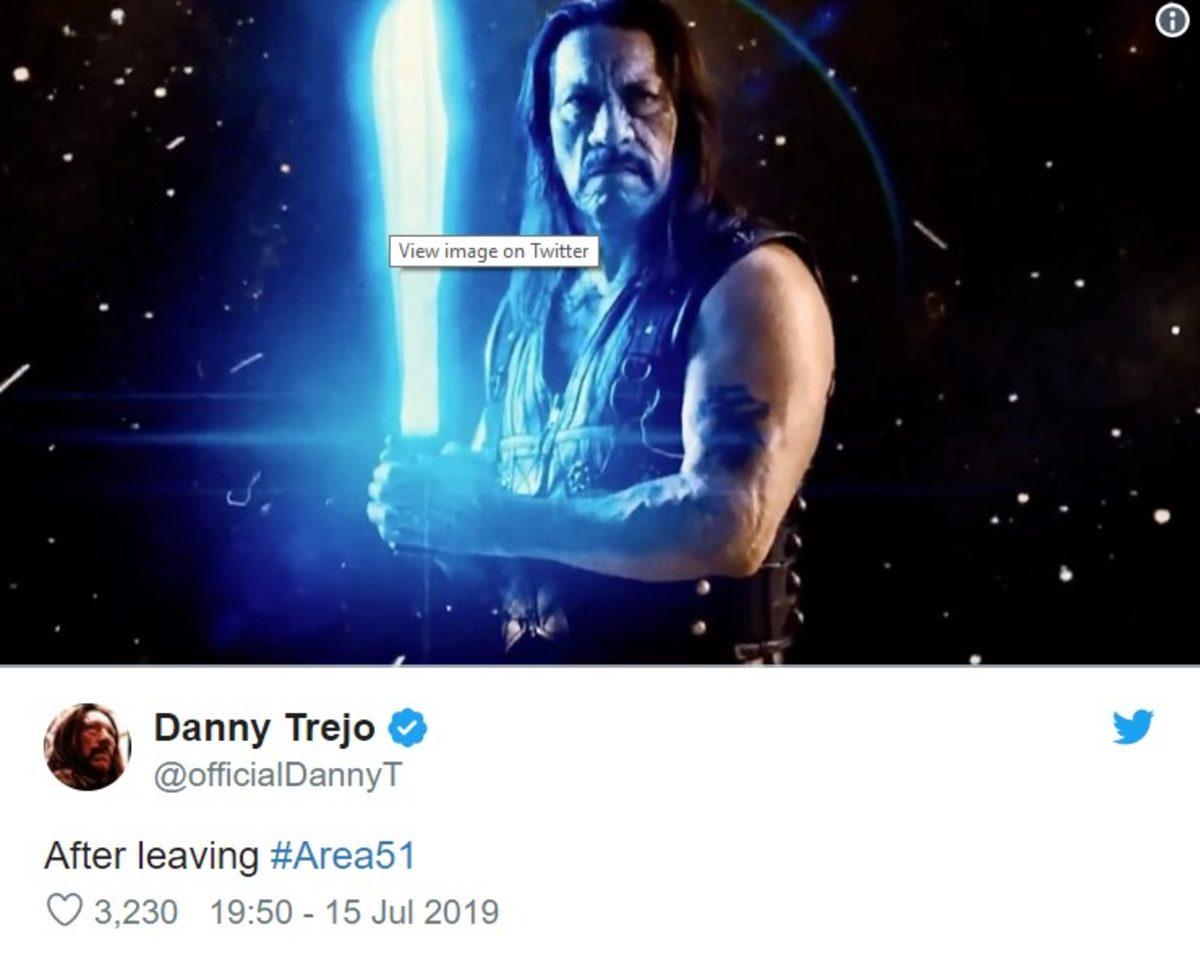Open the #Area51 hashtag link

(x=342, y=856)
